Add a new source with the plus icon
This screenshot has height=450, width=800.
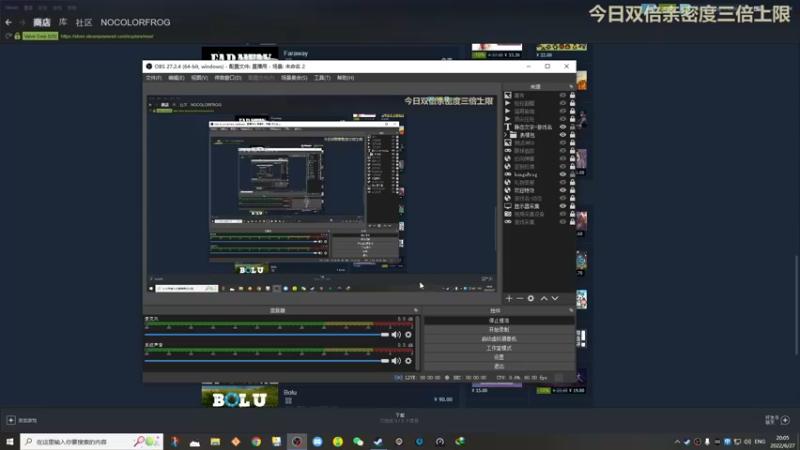coord(509,298)
